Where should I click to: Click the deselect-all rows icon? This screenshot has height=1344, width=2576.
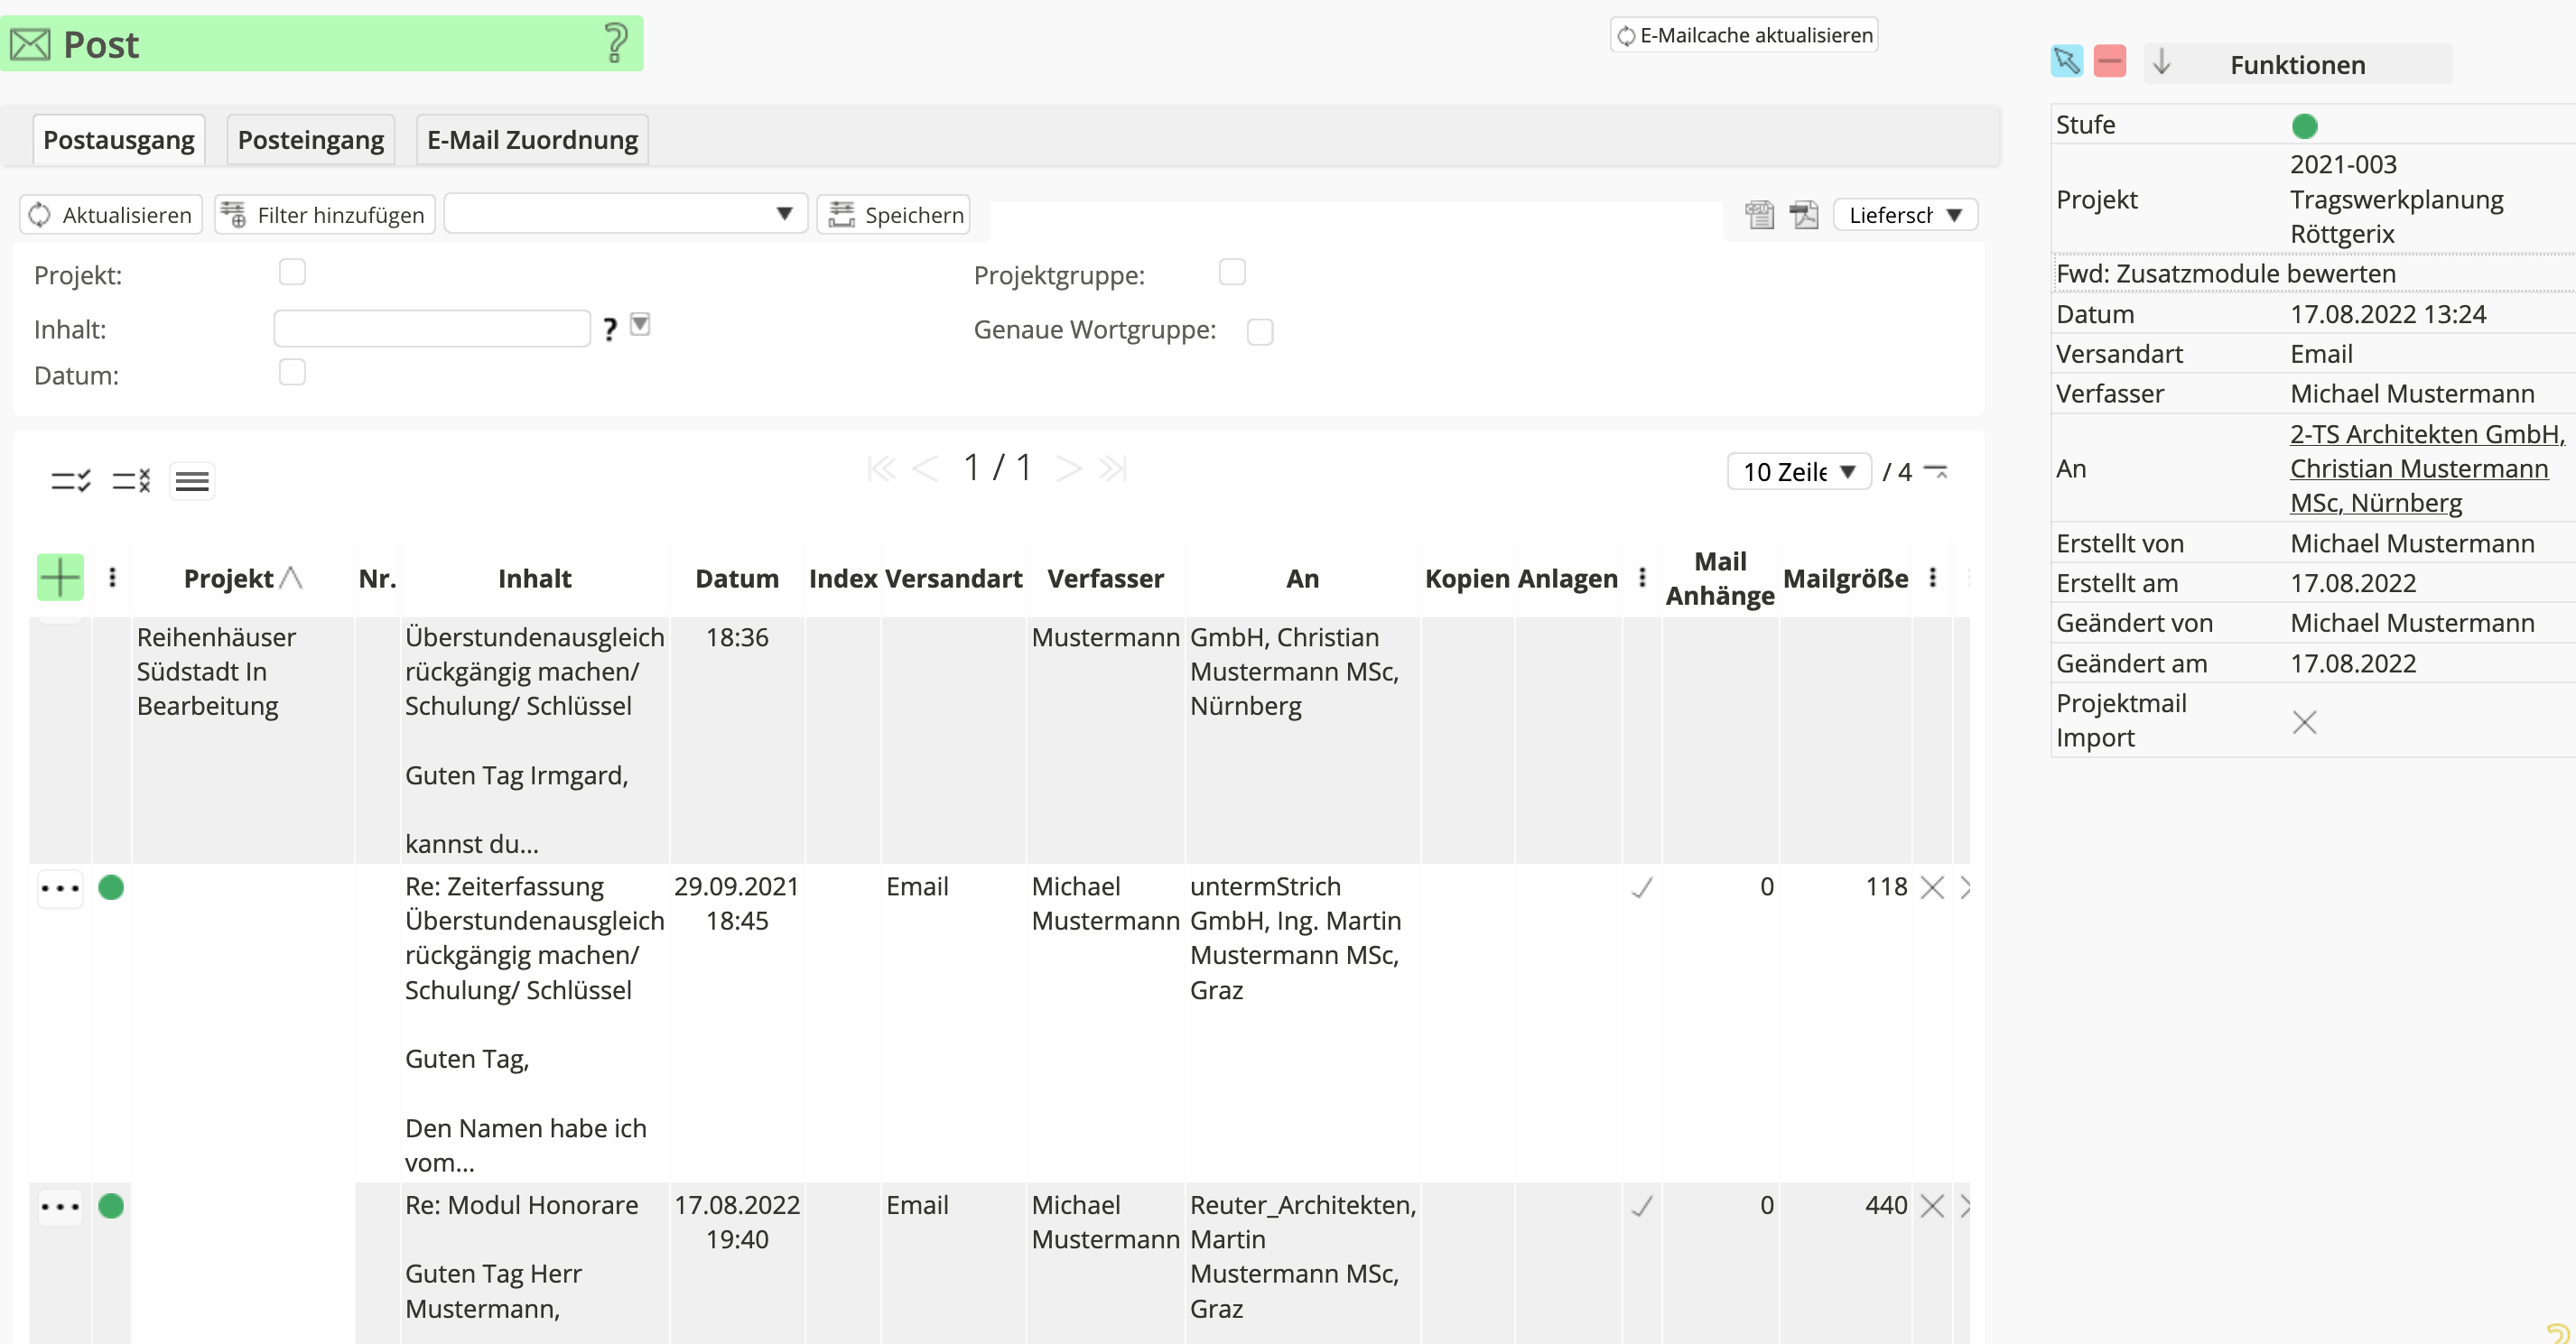click(131, 481)
